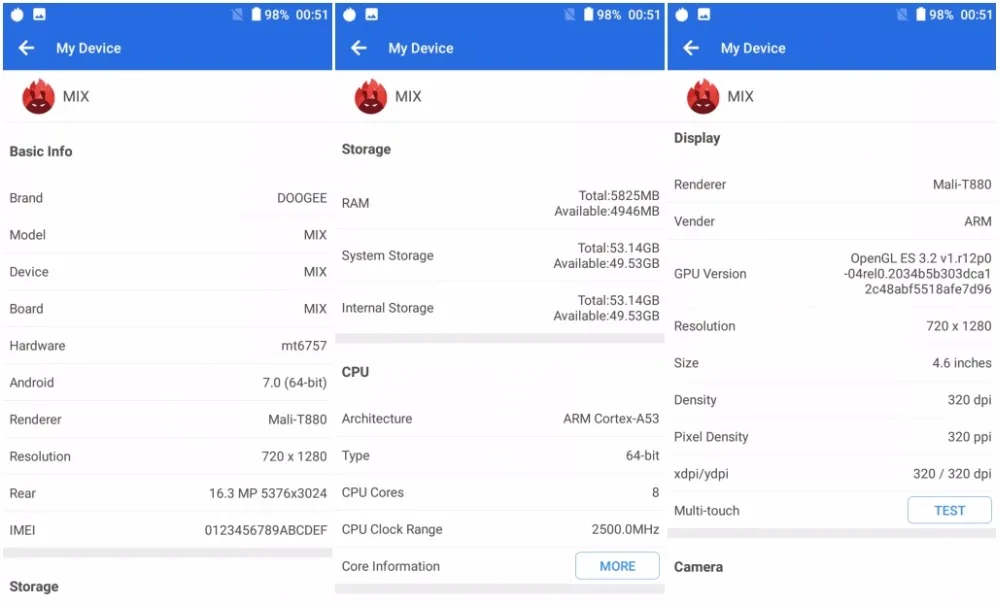Tap image notification icon on Display screen
This screenshot has width=1000, height=604.
(x=704, y=15)
